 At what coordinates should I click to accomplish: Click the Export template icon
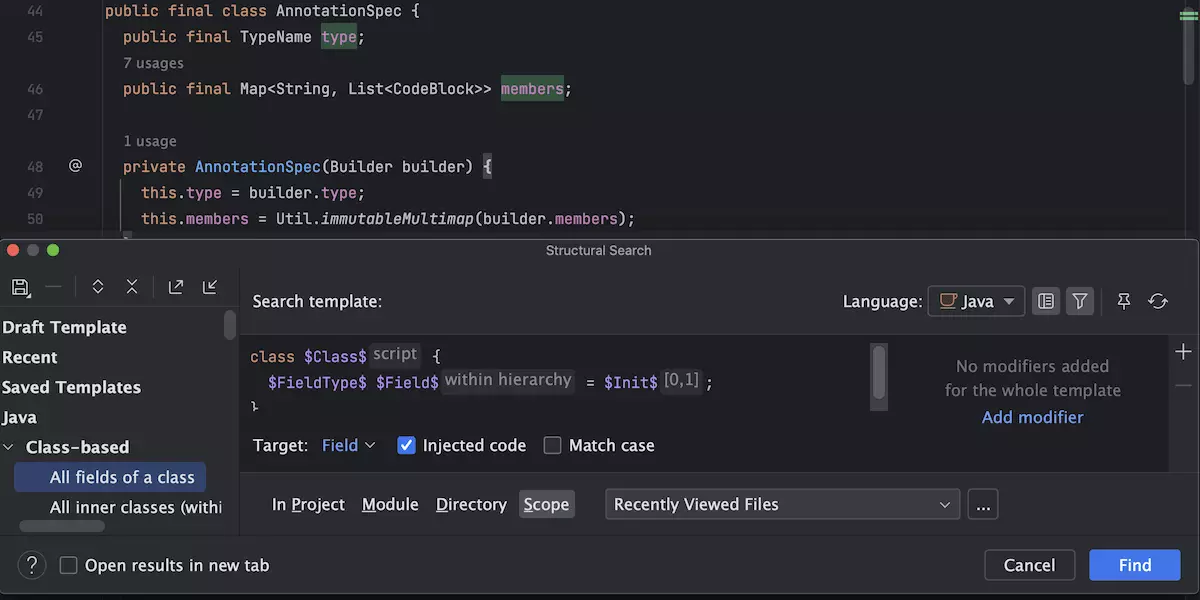(x=176, y=287)
